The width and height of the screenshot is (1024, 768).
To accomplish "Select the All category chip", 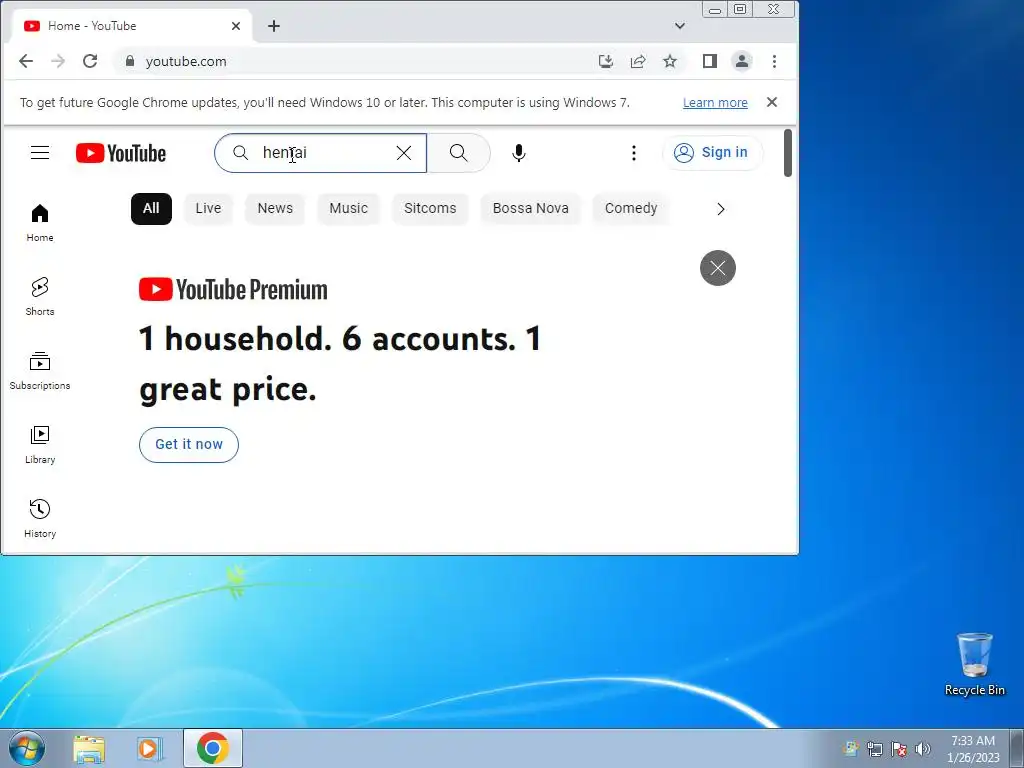I will tap(152, 209).
